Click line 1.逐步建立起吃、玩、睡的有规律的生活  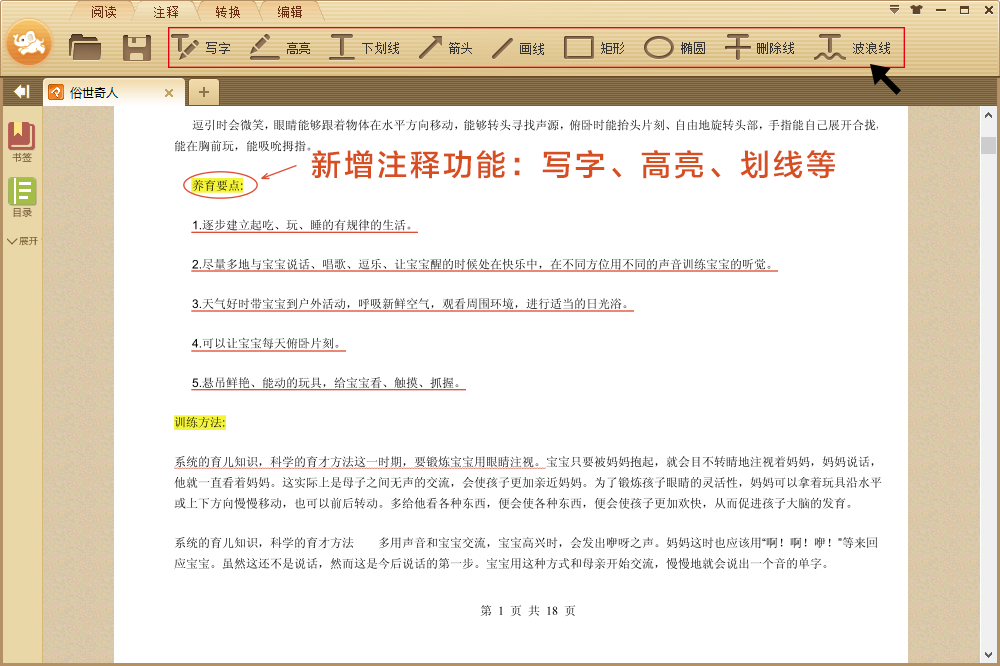[304, 225]
